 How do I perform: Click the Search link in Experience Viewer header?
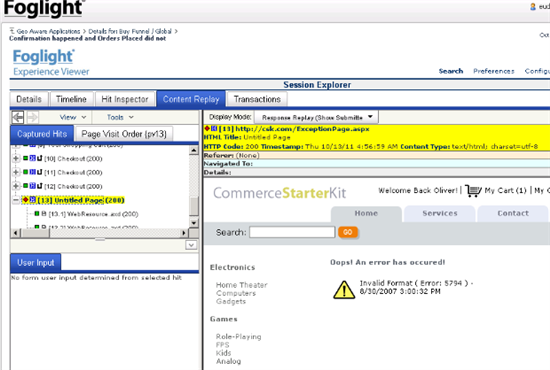point(451,71)
